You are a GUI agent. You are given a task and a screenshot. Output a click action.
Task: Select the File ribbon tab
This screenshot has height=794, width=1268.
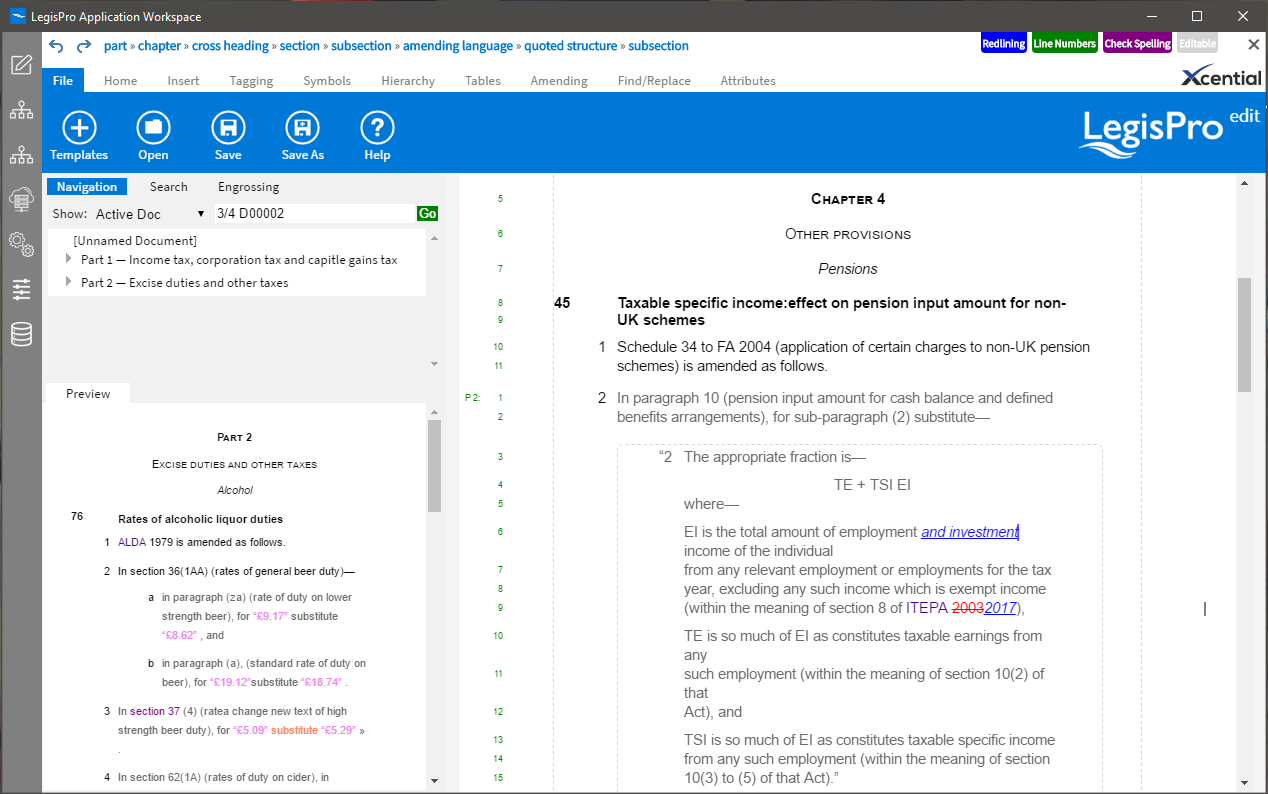pos(62,81)
